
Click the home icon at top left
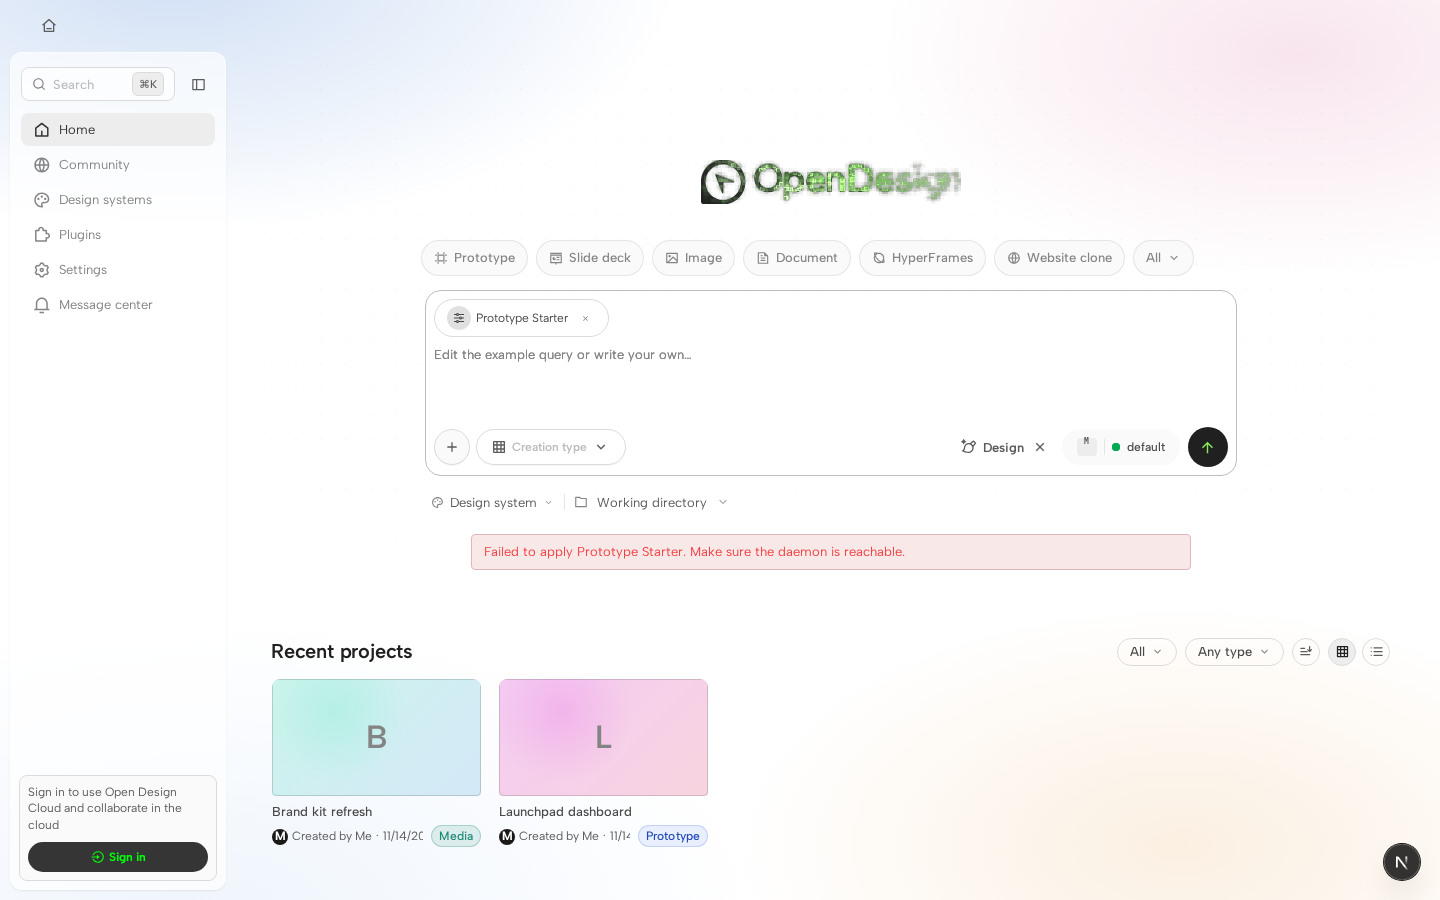coord(49,26)
